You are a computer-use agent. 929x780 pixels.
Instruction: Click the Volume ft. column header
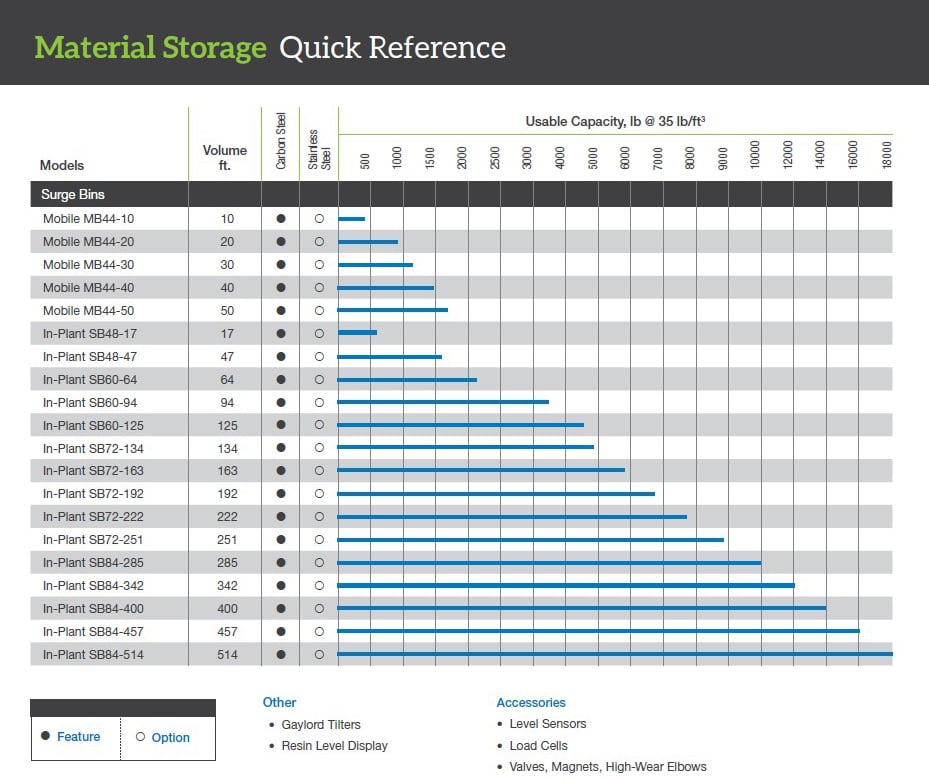tap(225, 158)
